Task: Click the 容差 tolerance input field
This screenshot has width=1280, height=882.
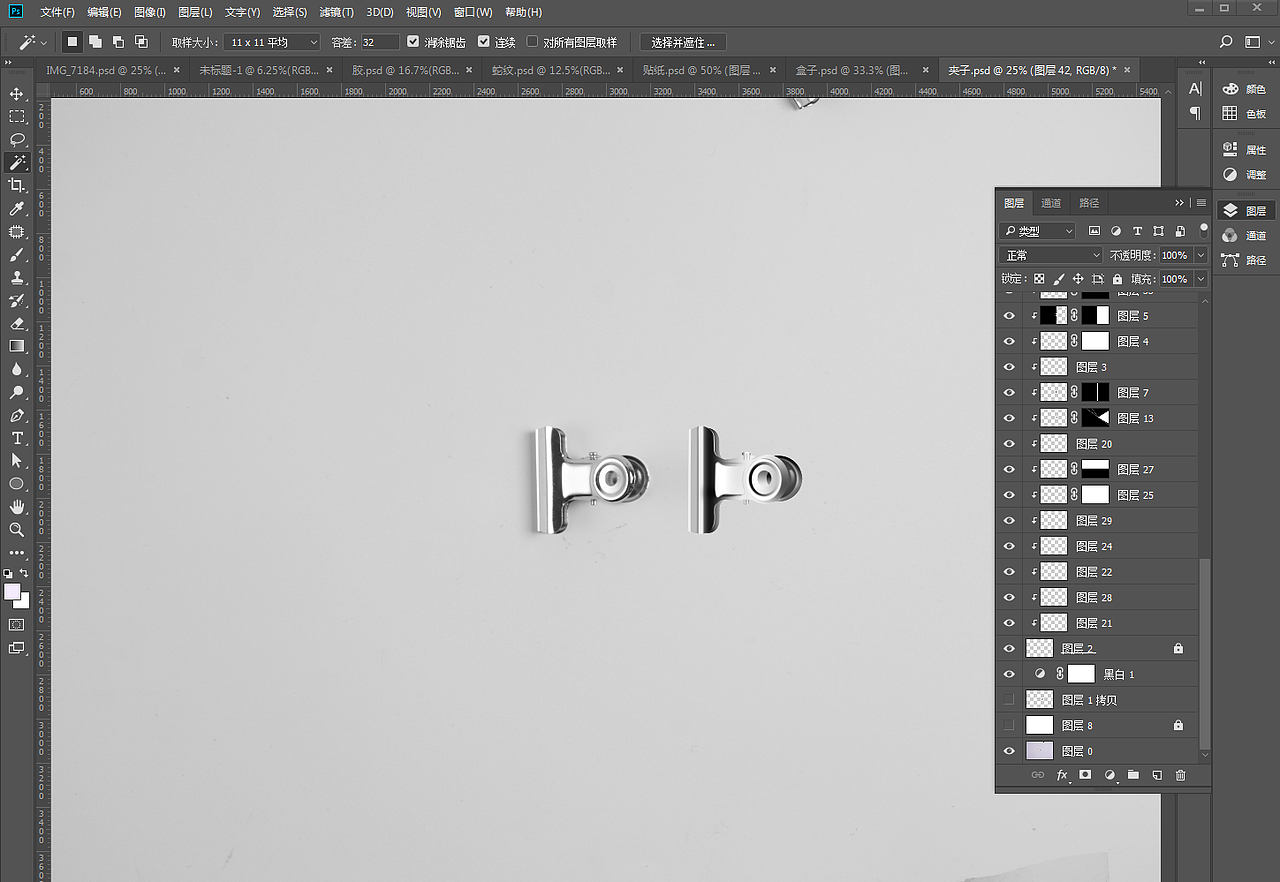Action: pyautogui.click(x=380, y=42)
